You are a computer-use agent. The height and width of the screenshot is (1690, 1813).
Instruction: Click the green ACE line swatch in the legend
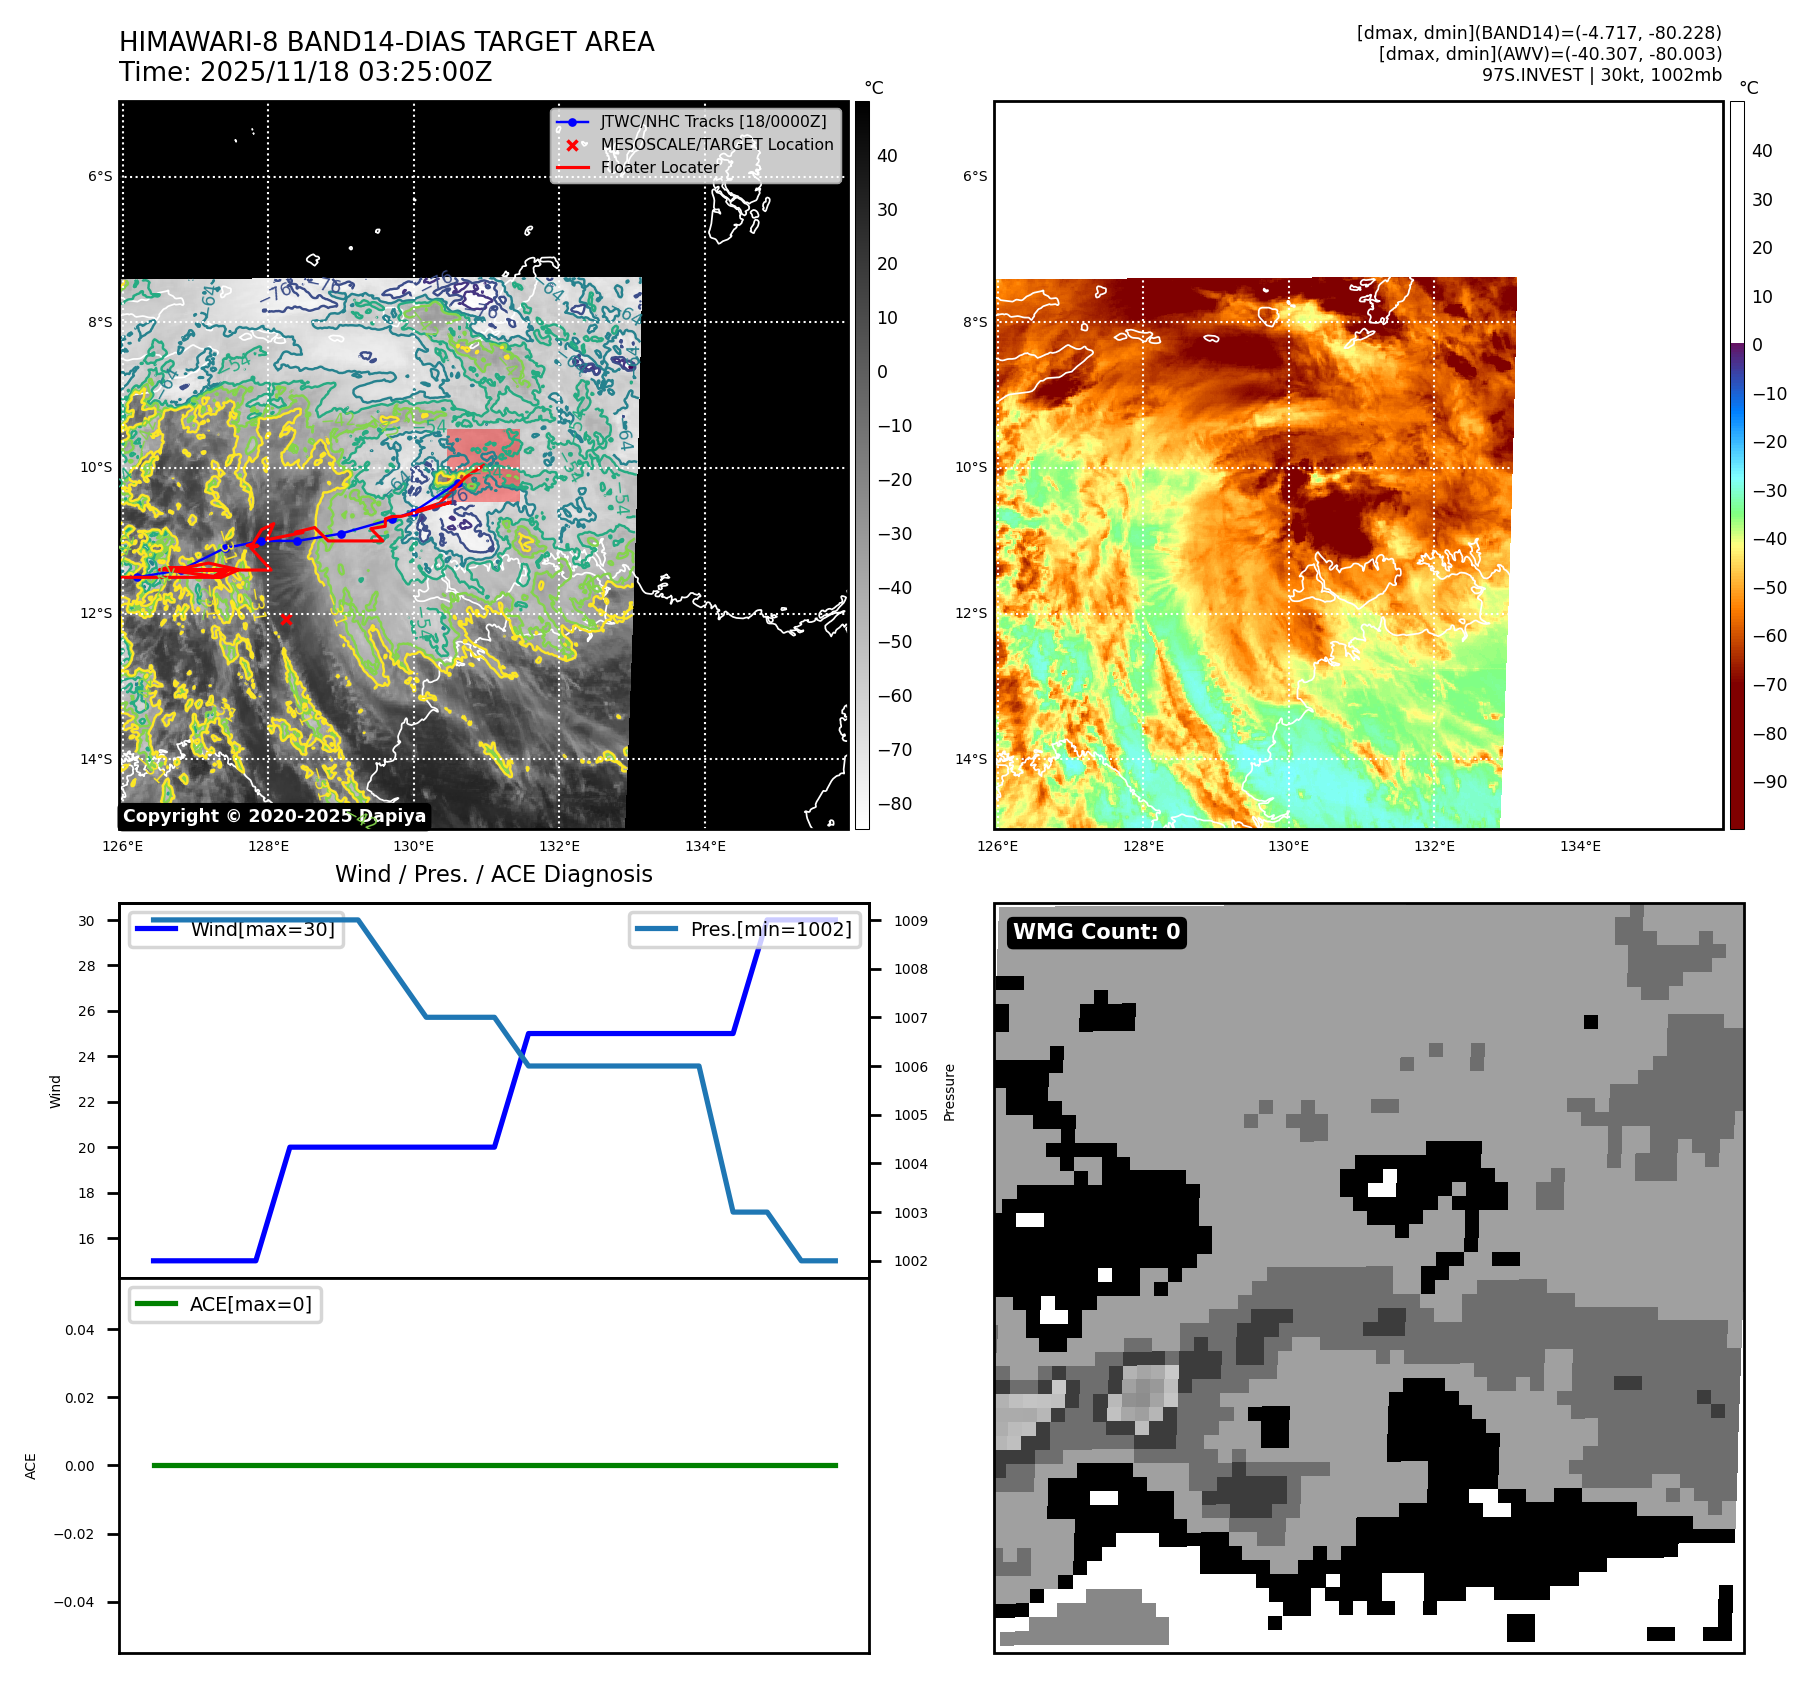[157, 1304]
